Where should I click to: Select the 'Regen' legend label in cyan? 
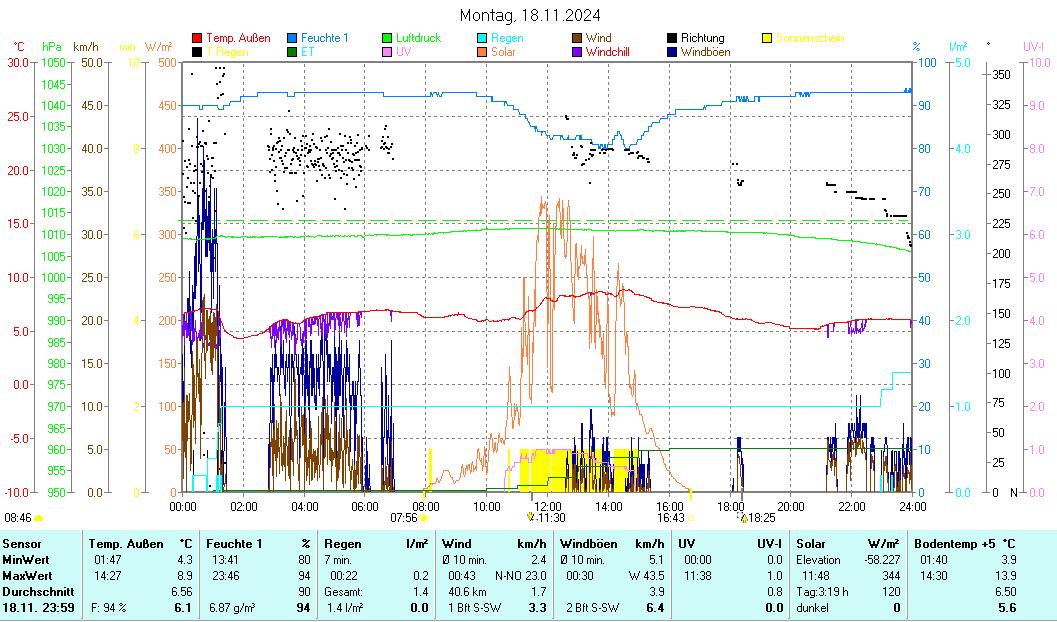507,38
